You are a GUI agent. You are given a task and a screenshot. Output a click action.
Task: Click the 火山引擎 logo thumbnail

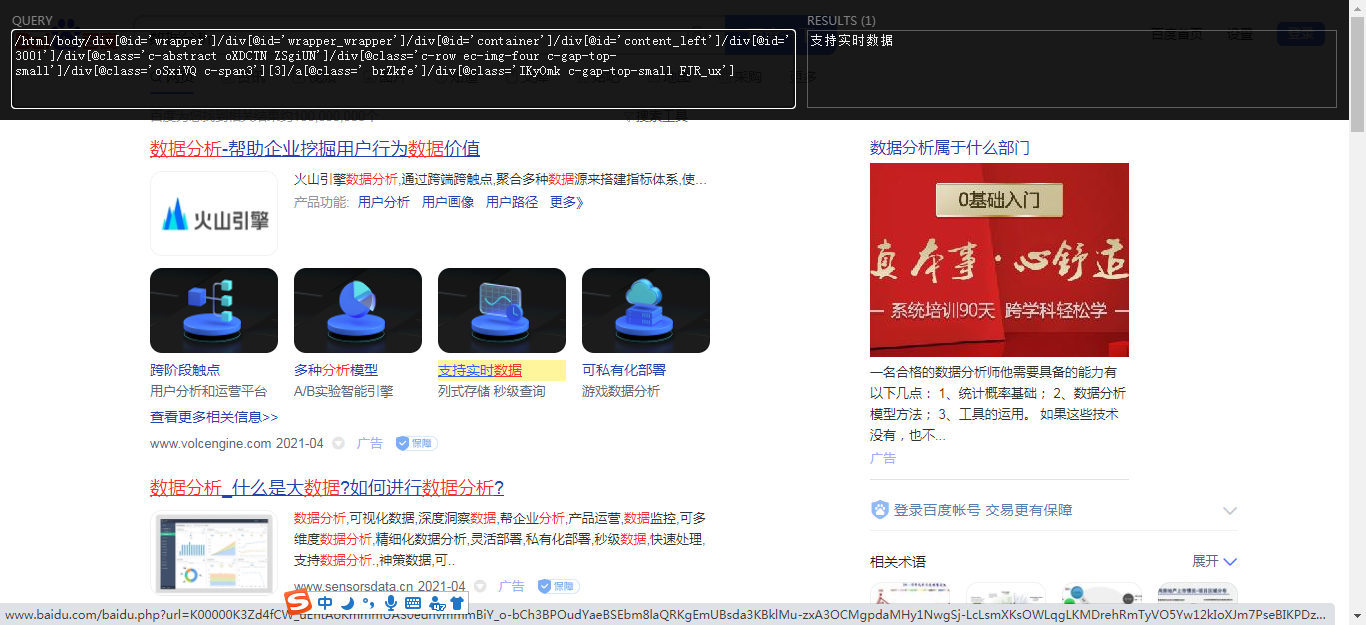213,213
